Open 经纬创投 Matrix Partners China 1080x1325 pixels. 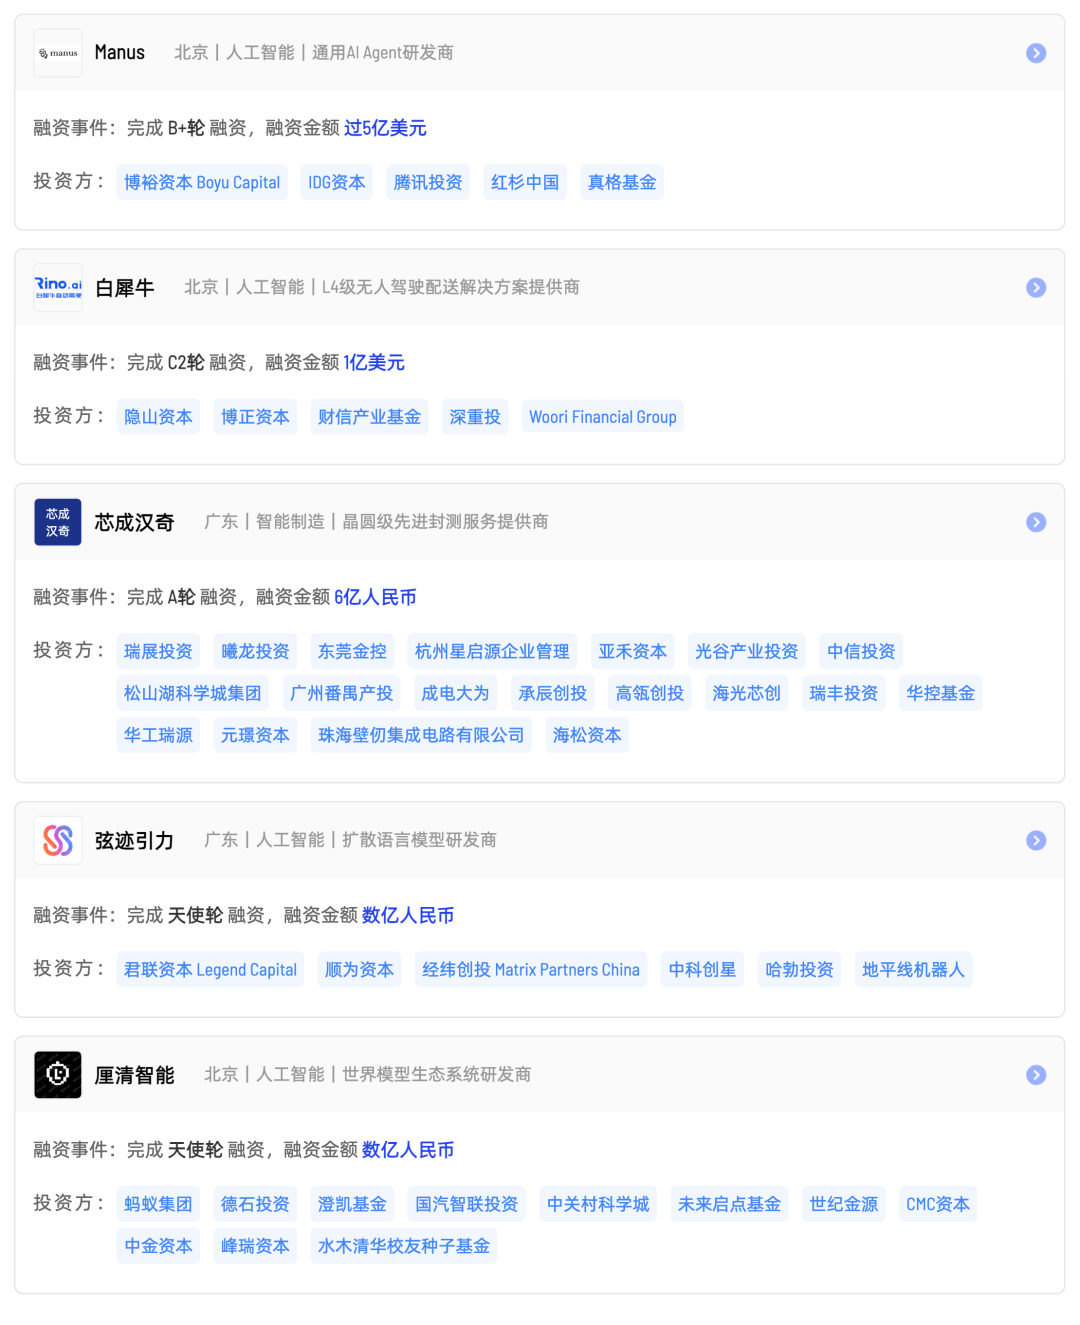coord(531,970)
